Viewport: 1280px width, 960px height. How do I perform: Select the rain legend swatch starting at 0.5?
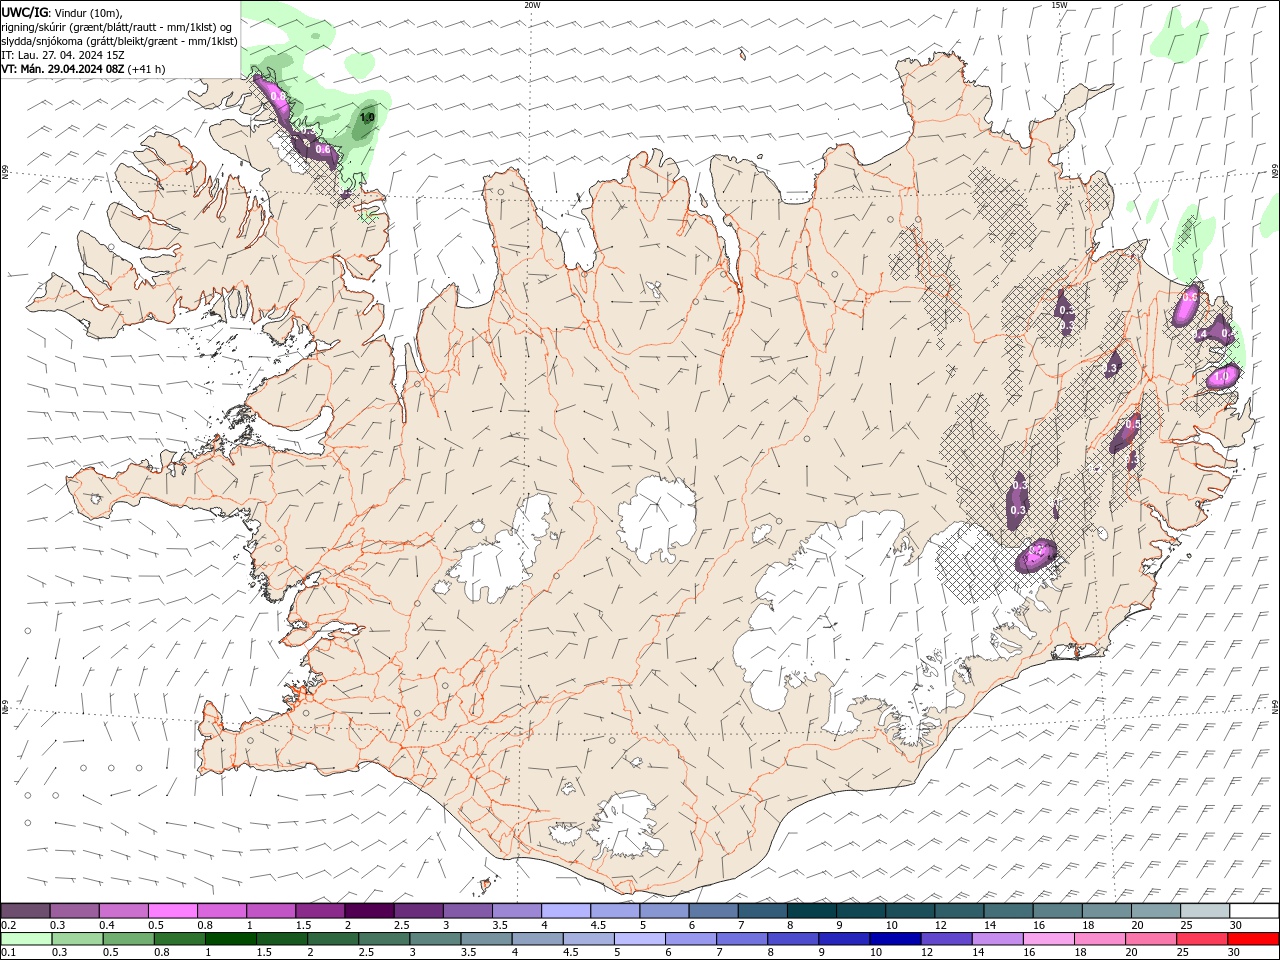pos(128,939)
